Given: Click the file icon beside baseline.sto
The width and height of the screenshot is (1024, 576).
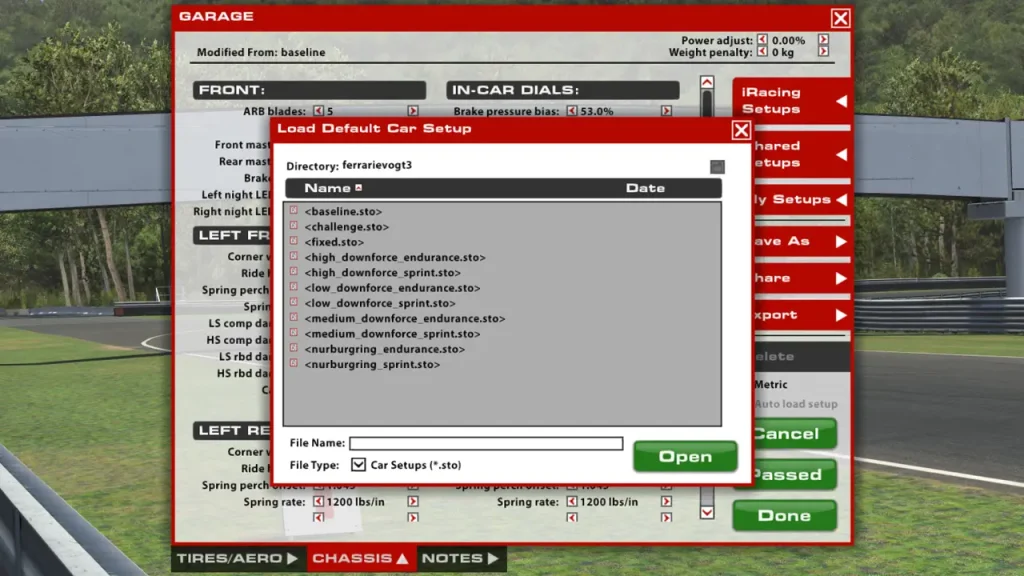Looking at the screenshot, I should point(292,211).
